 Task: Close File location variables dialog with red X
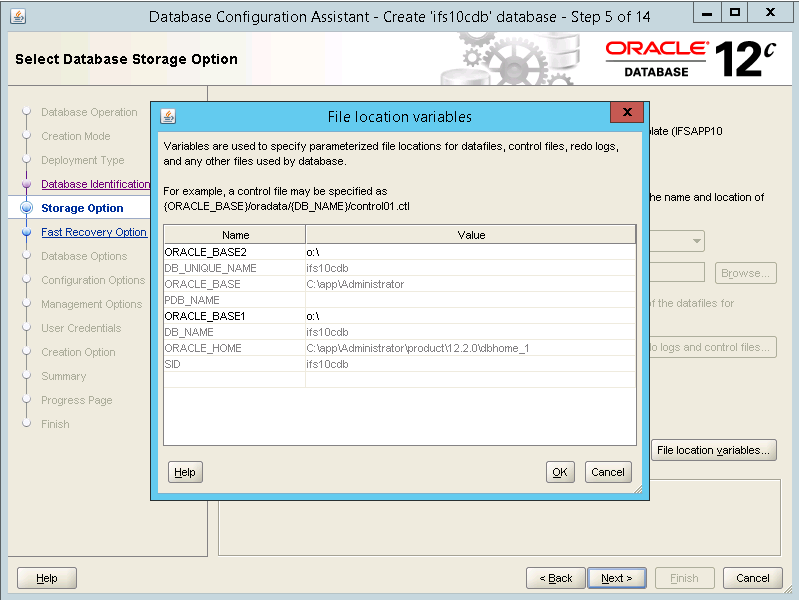pos(626,113)
